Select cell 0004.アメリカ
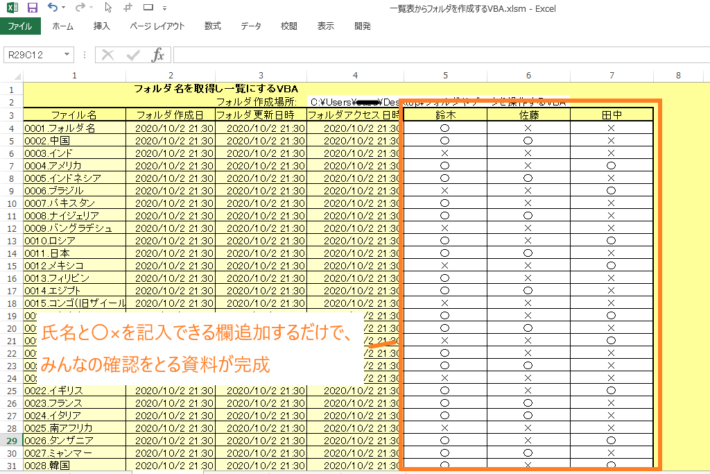Screen dimensions: 710x474 (74, 166)
